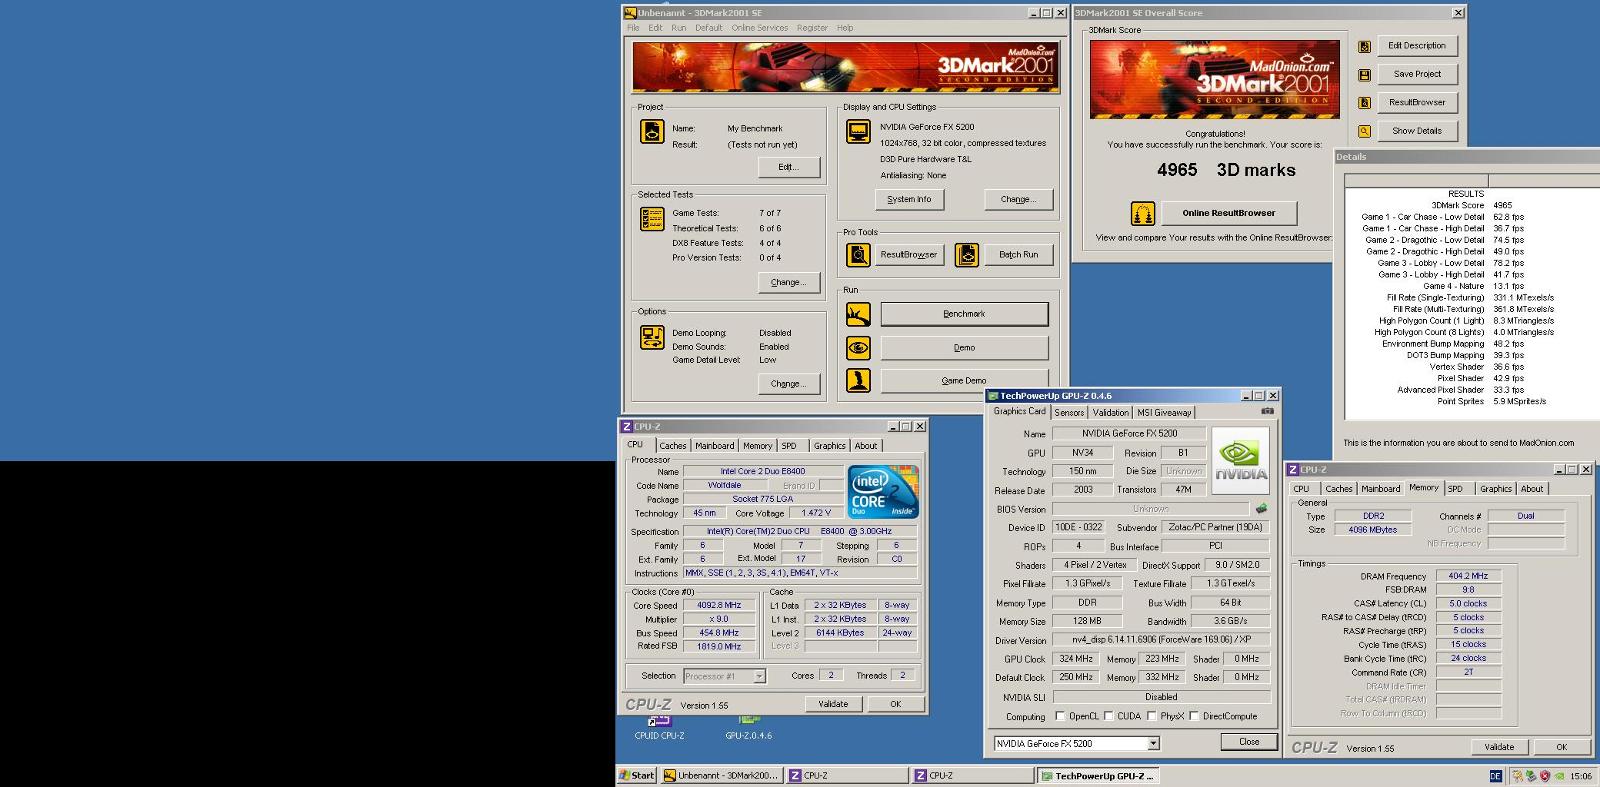The width and height of the screenshot is (1600, 787).
Task: Click the Show Details magnifier icon
Action: (1364, 131)
